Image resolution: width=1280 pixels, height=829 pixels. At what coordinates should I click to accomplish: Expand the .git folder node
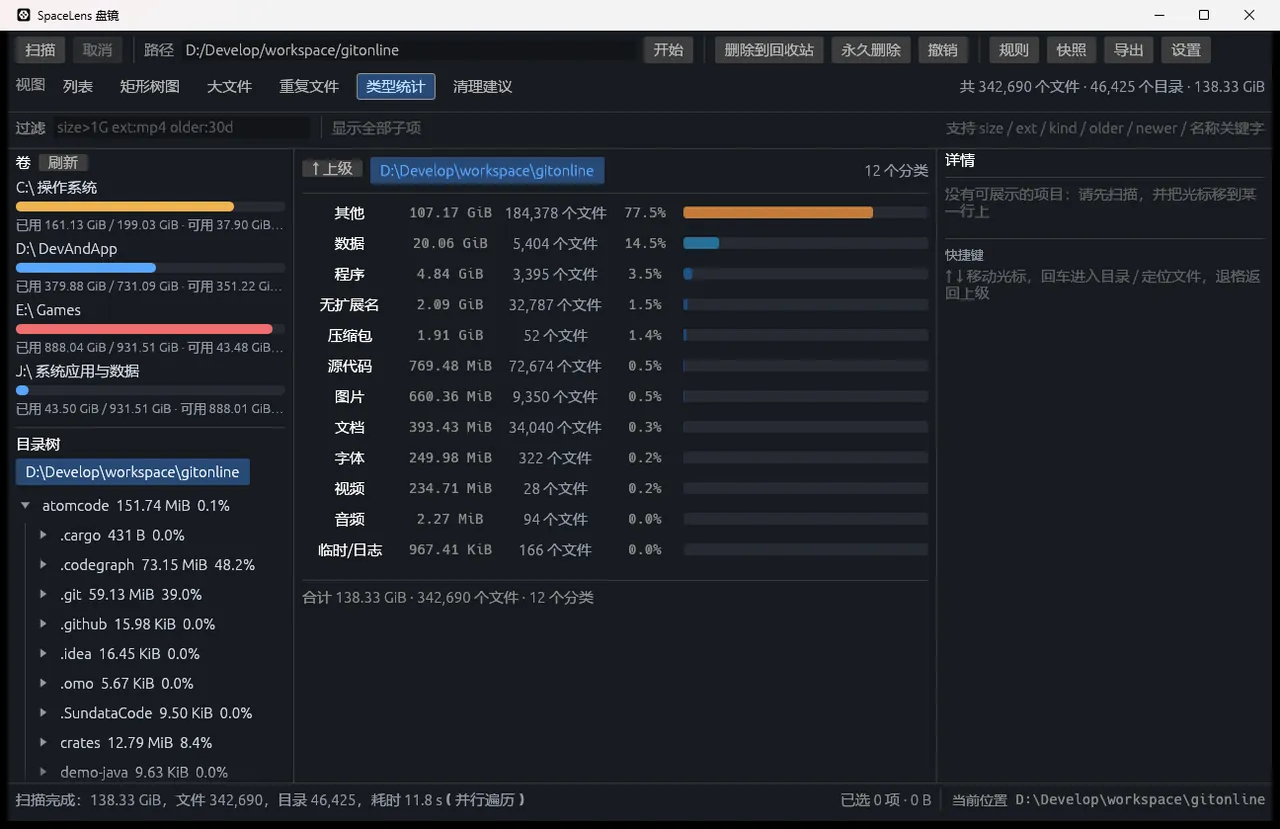click(43, 594)
